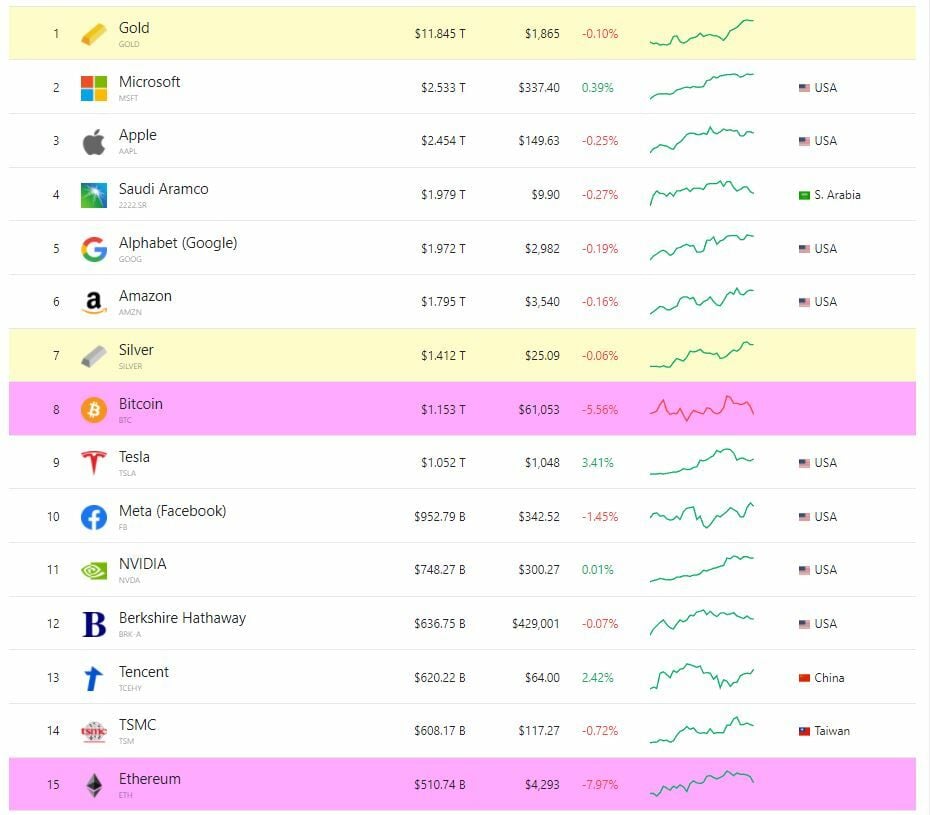Click the Apple logo icon
The image size is (930, 815).
(x=94, y=142)
